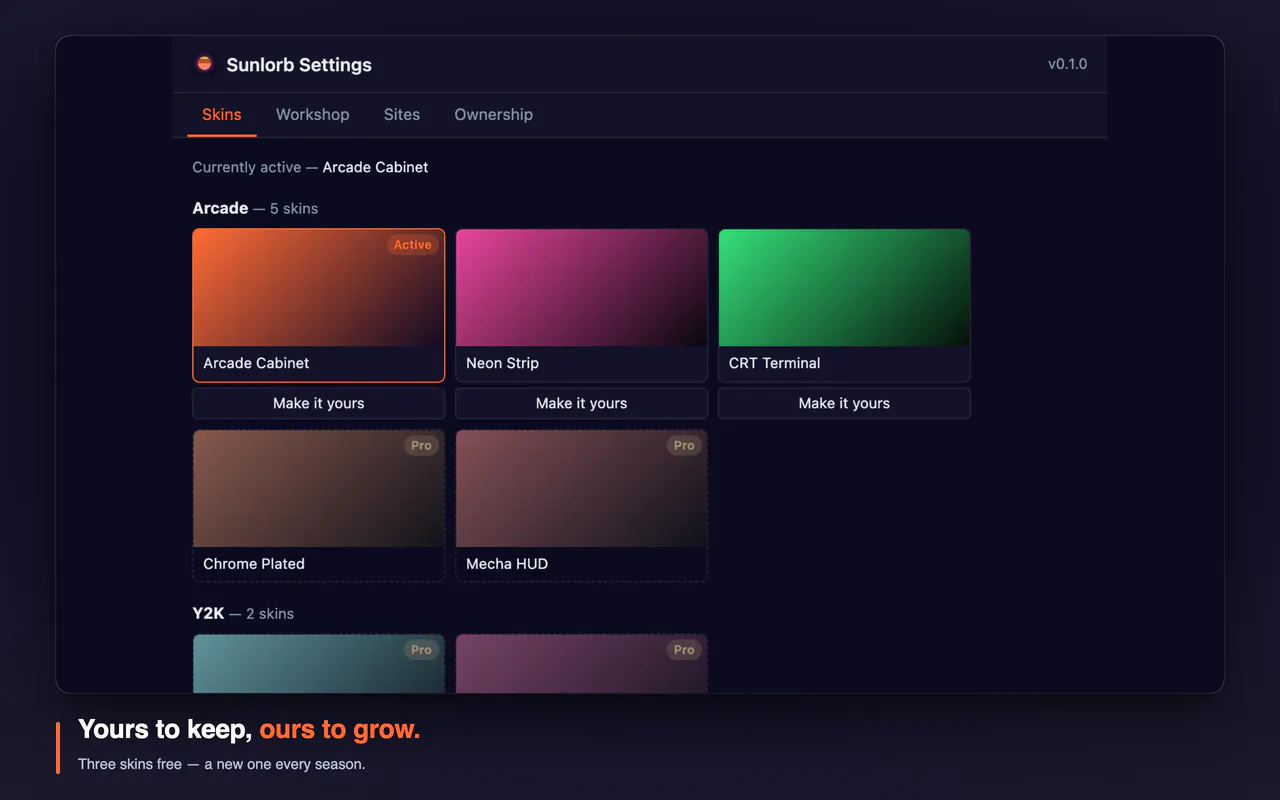This screenshot has width=1280, height=800.
Task: Pick the CRT Terminal green skin
Action: tap(845, 305)
